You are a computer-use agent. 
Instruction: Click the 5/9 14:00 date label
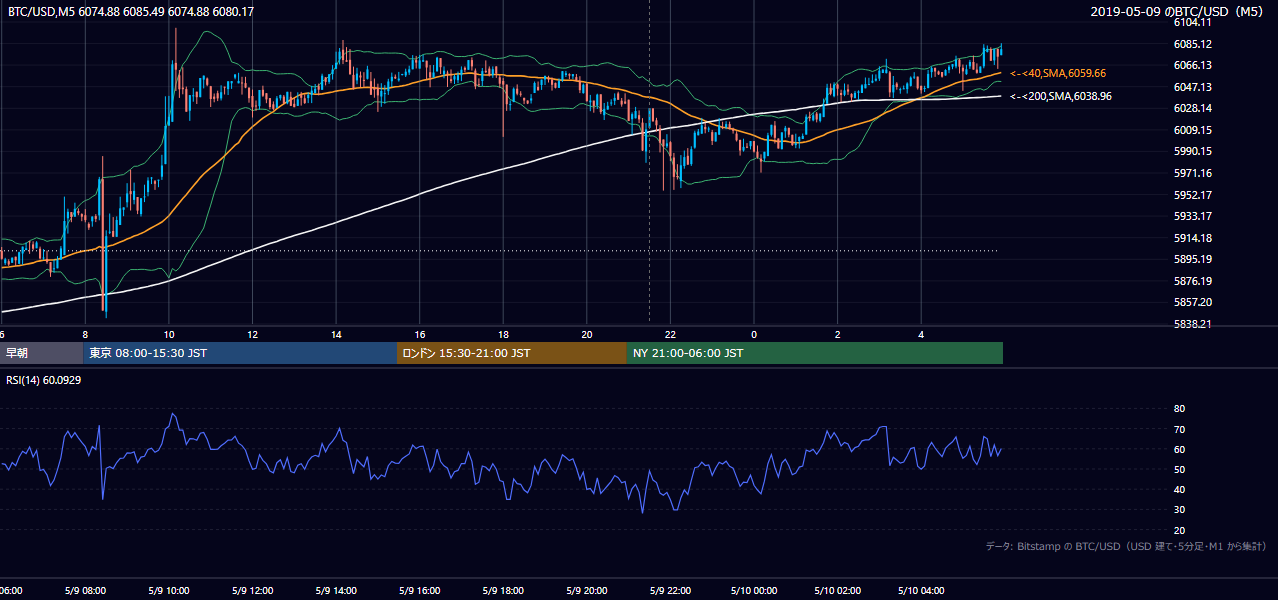tap(336, 591)
